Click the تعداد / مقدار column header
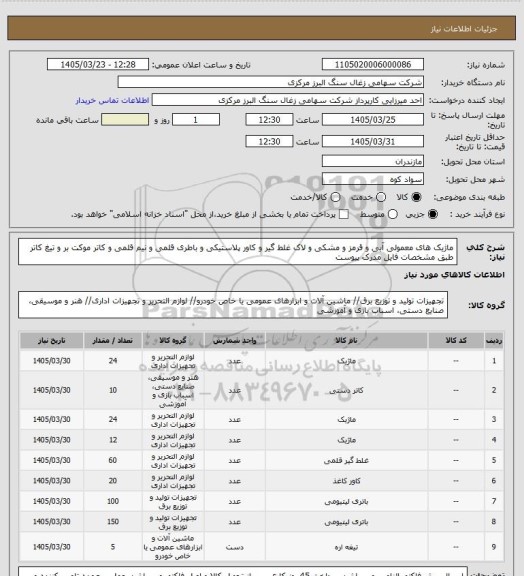 [112, 341]
